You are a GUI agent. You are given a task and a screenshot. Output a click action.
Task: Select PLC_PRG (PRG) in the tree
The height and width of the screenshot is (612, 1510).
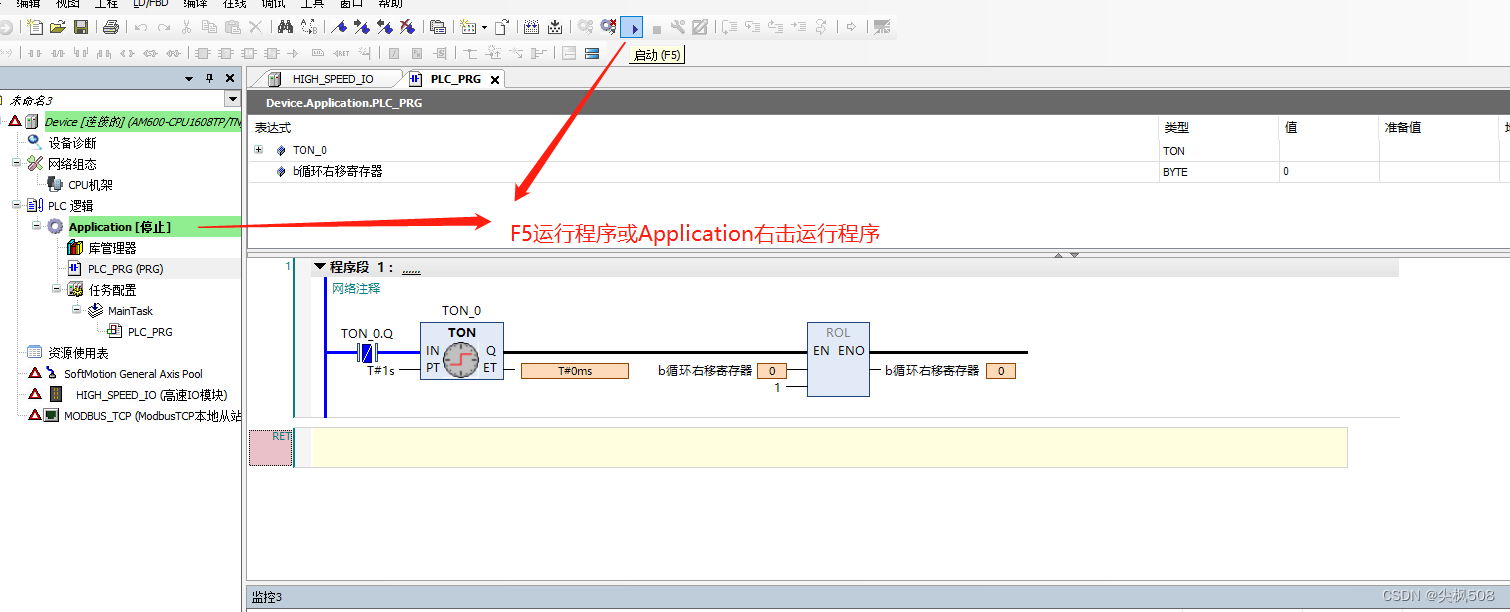coord(125,269)
